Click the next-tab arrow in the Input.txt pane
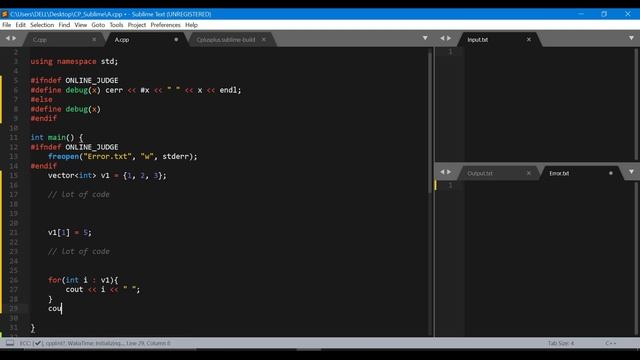The height and width of the screenshot is (360, 640). [449, 38]
